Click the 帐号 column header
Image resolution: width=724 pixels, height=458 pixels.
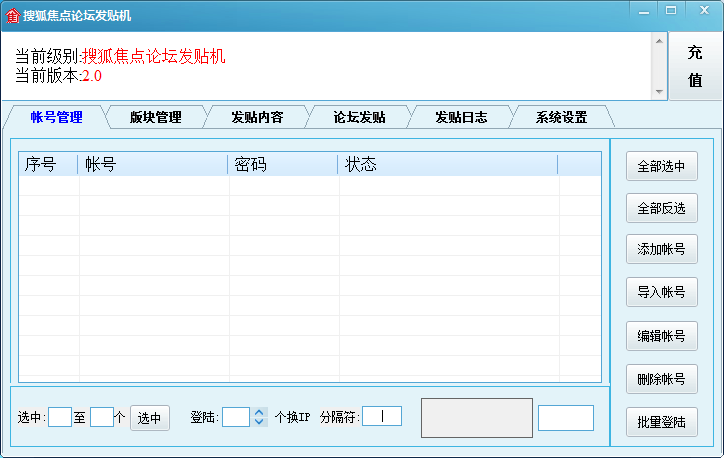pyautogui.click(x=153, y=164)
